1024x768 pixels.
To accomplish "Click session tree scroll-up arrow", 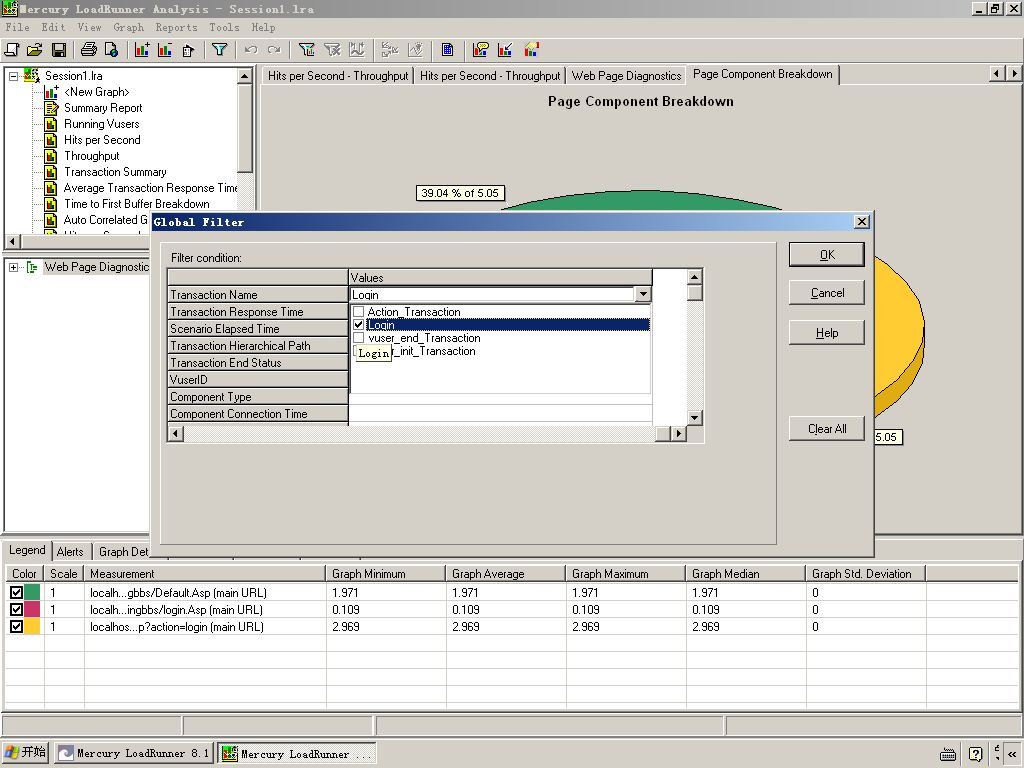I will click(x=244, y=76).
